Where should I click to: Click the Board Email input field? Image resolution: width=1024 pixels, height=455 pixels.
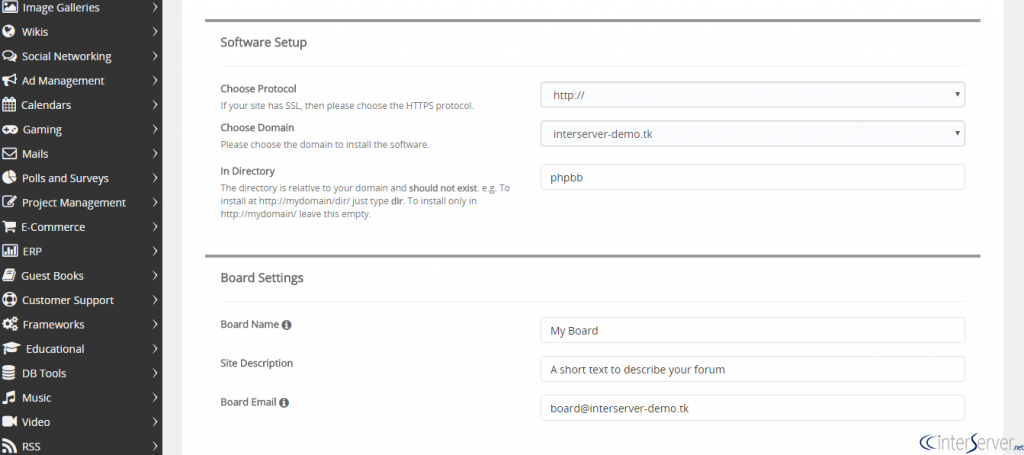(x=752, y=408)
